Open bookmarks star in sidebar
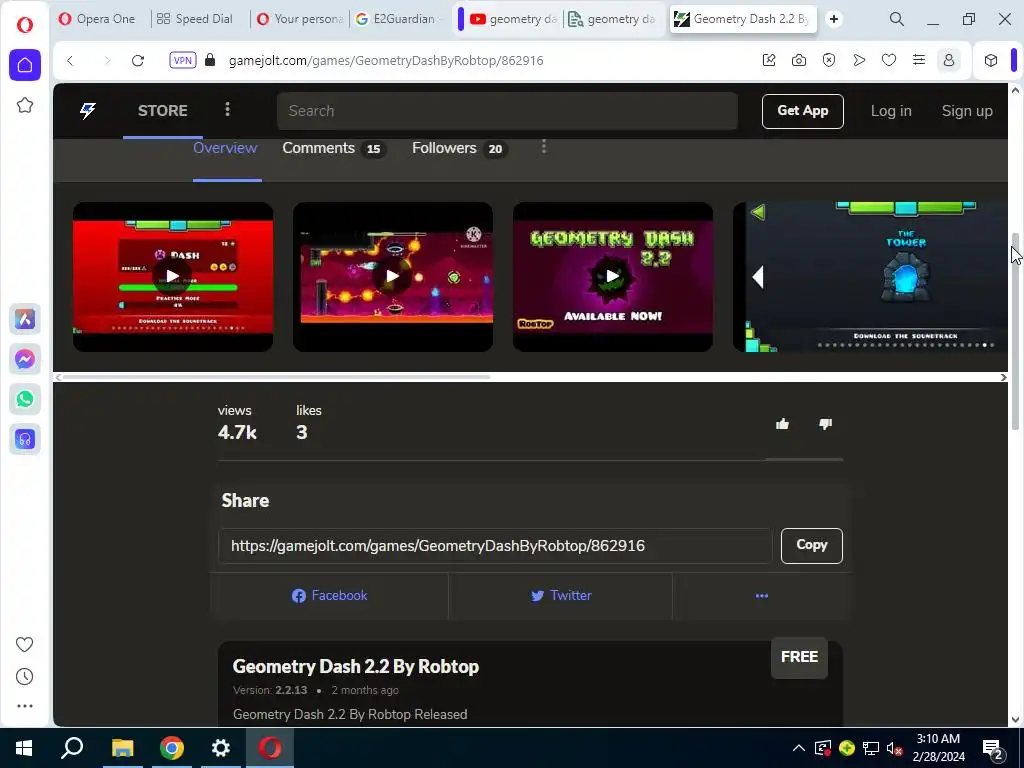The width and height of the screenshot is (1024, 768). pos(25,105)
